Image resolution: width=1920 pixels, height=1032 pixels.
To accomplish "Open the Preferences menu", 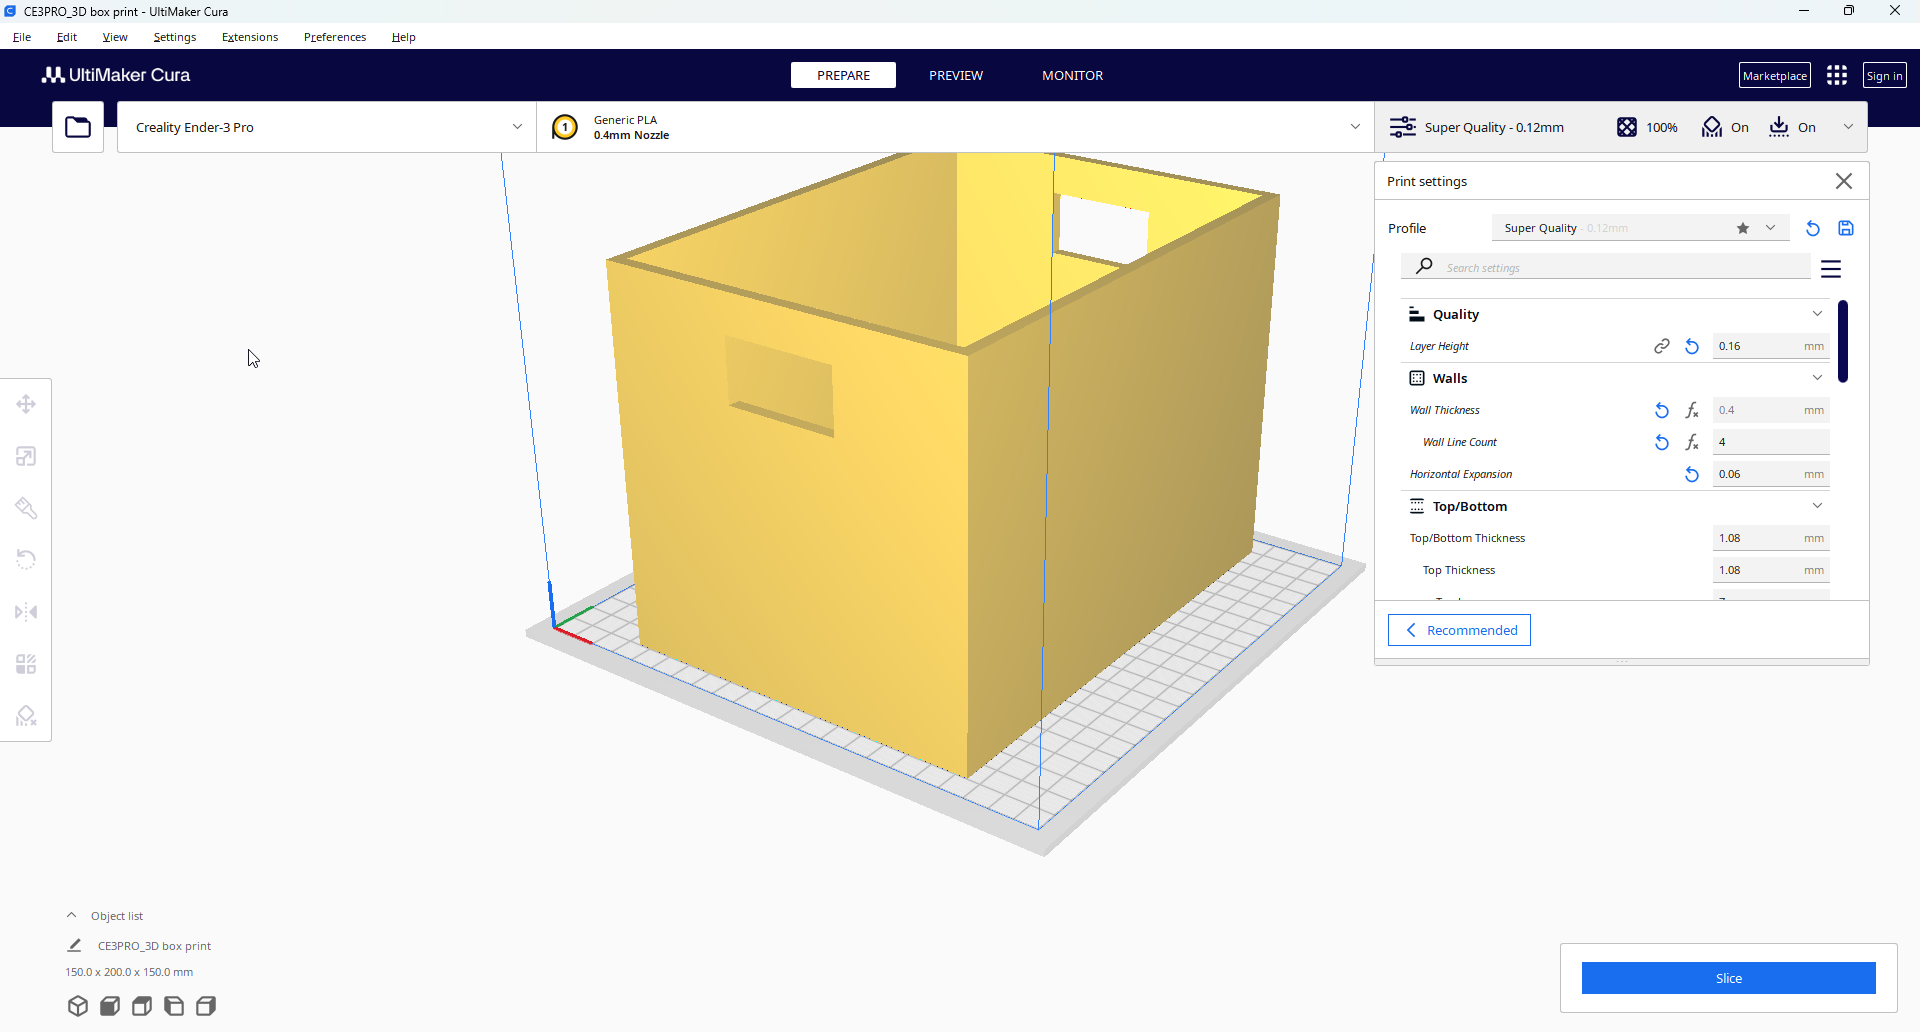I will (335, 37).
